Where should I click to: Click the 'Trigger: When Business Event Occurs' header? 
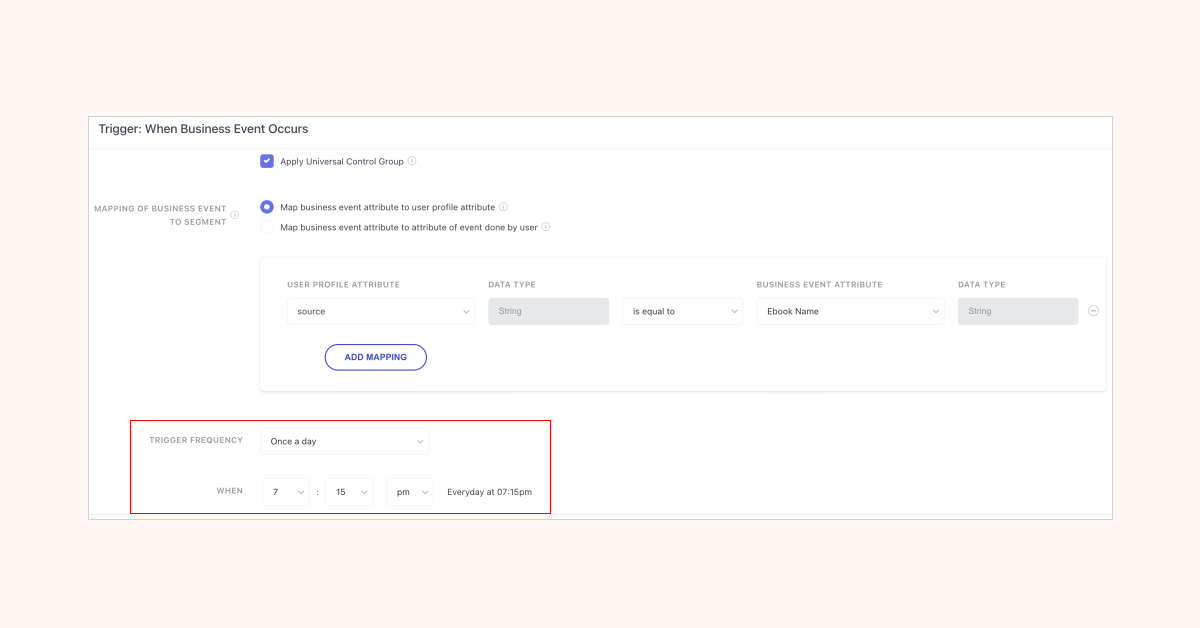203,129
